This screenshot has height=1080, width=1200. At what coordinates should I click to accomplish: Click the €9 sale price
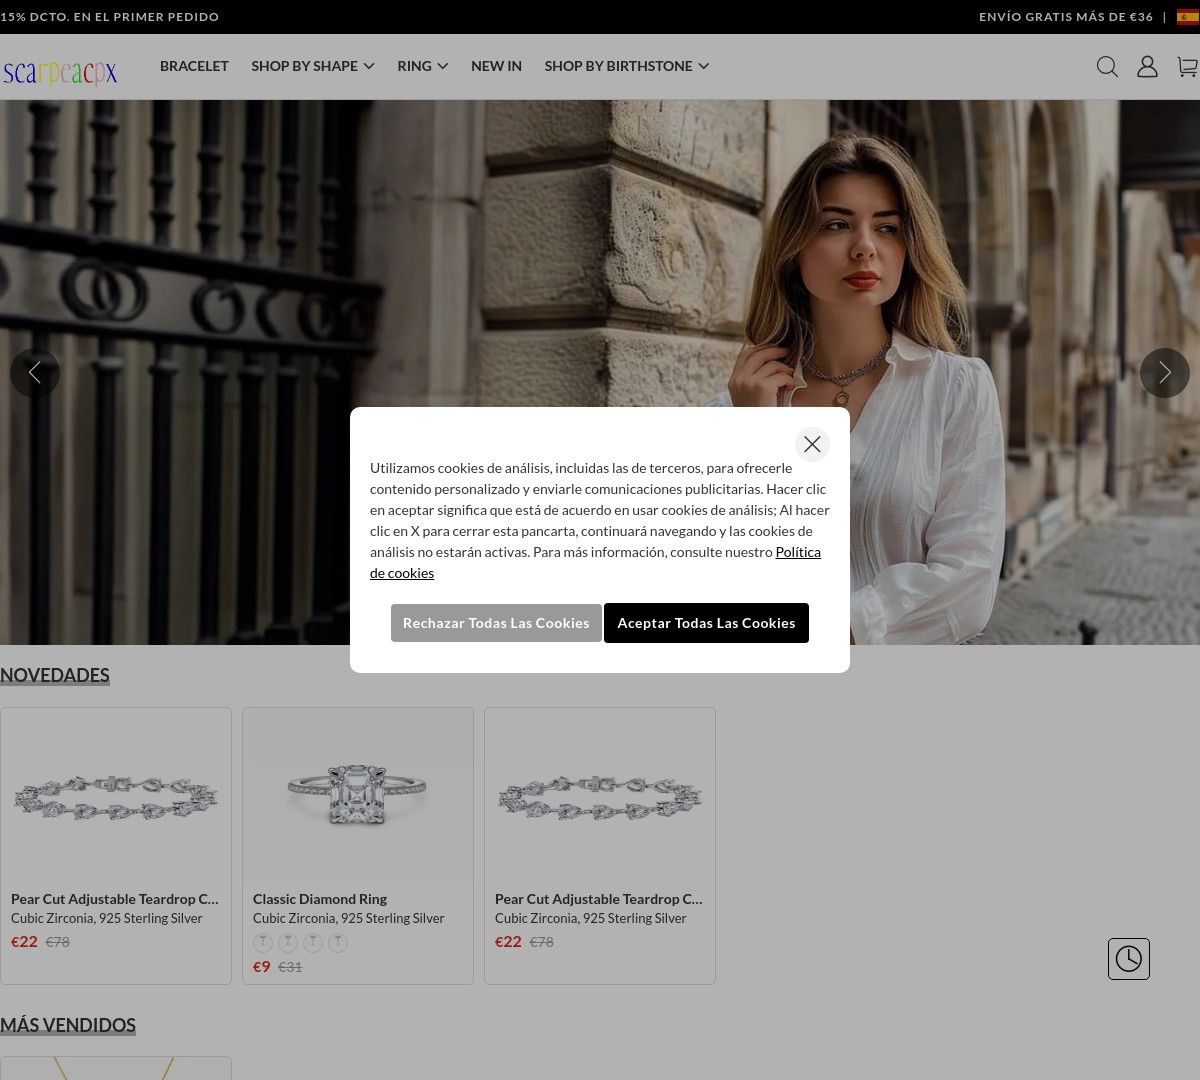[x=262, y=967]
